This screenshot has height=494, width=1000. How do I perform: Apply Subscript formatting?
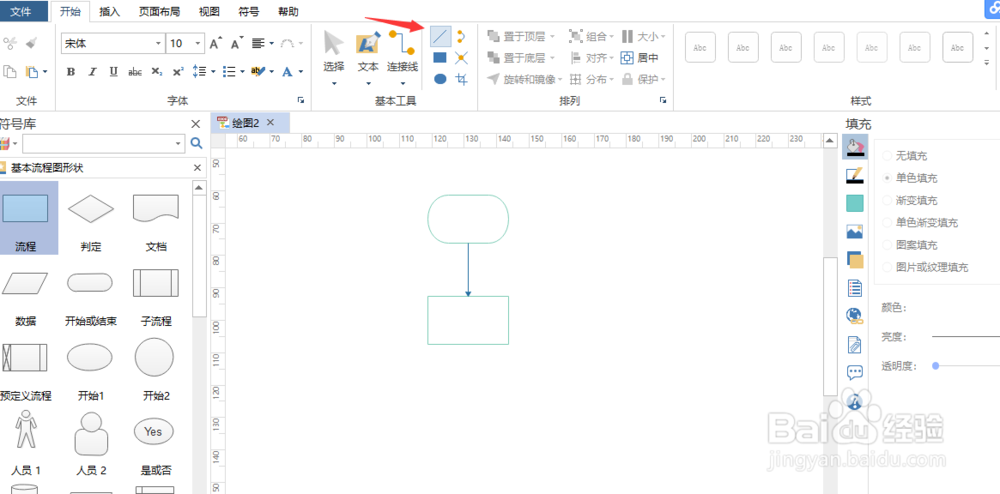157,71
